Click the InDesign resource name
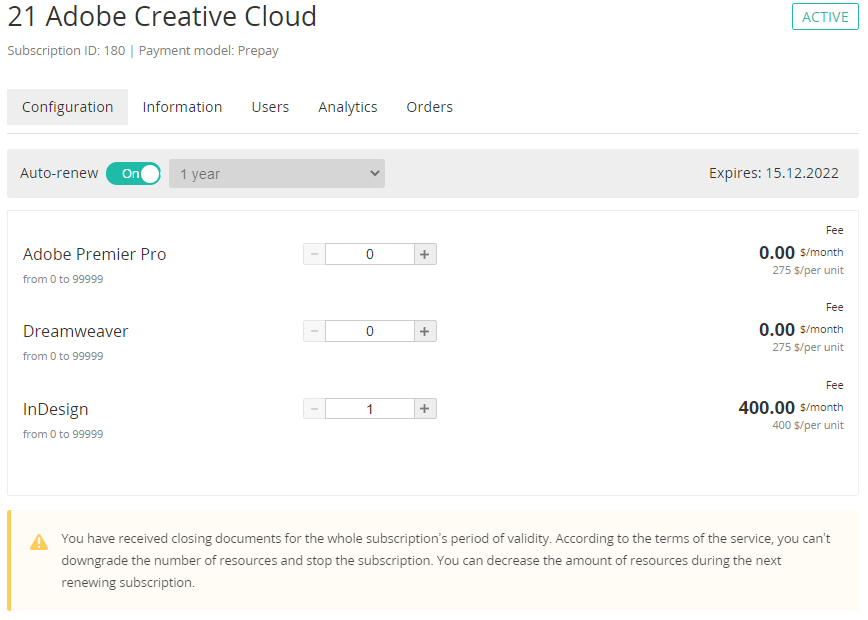868x620 pixels. pyautogui.click(x=56, y=409)
